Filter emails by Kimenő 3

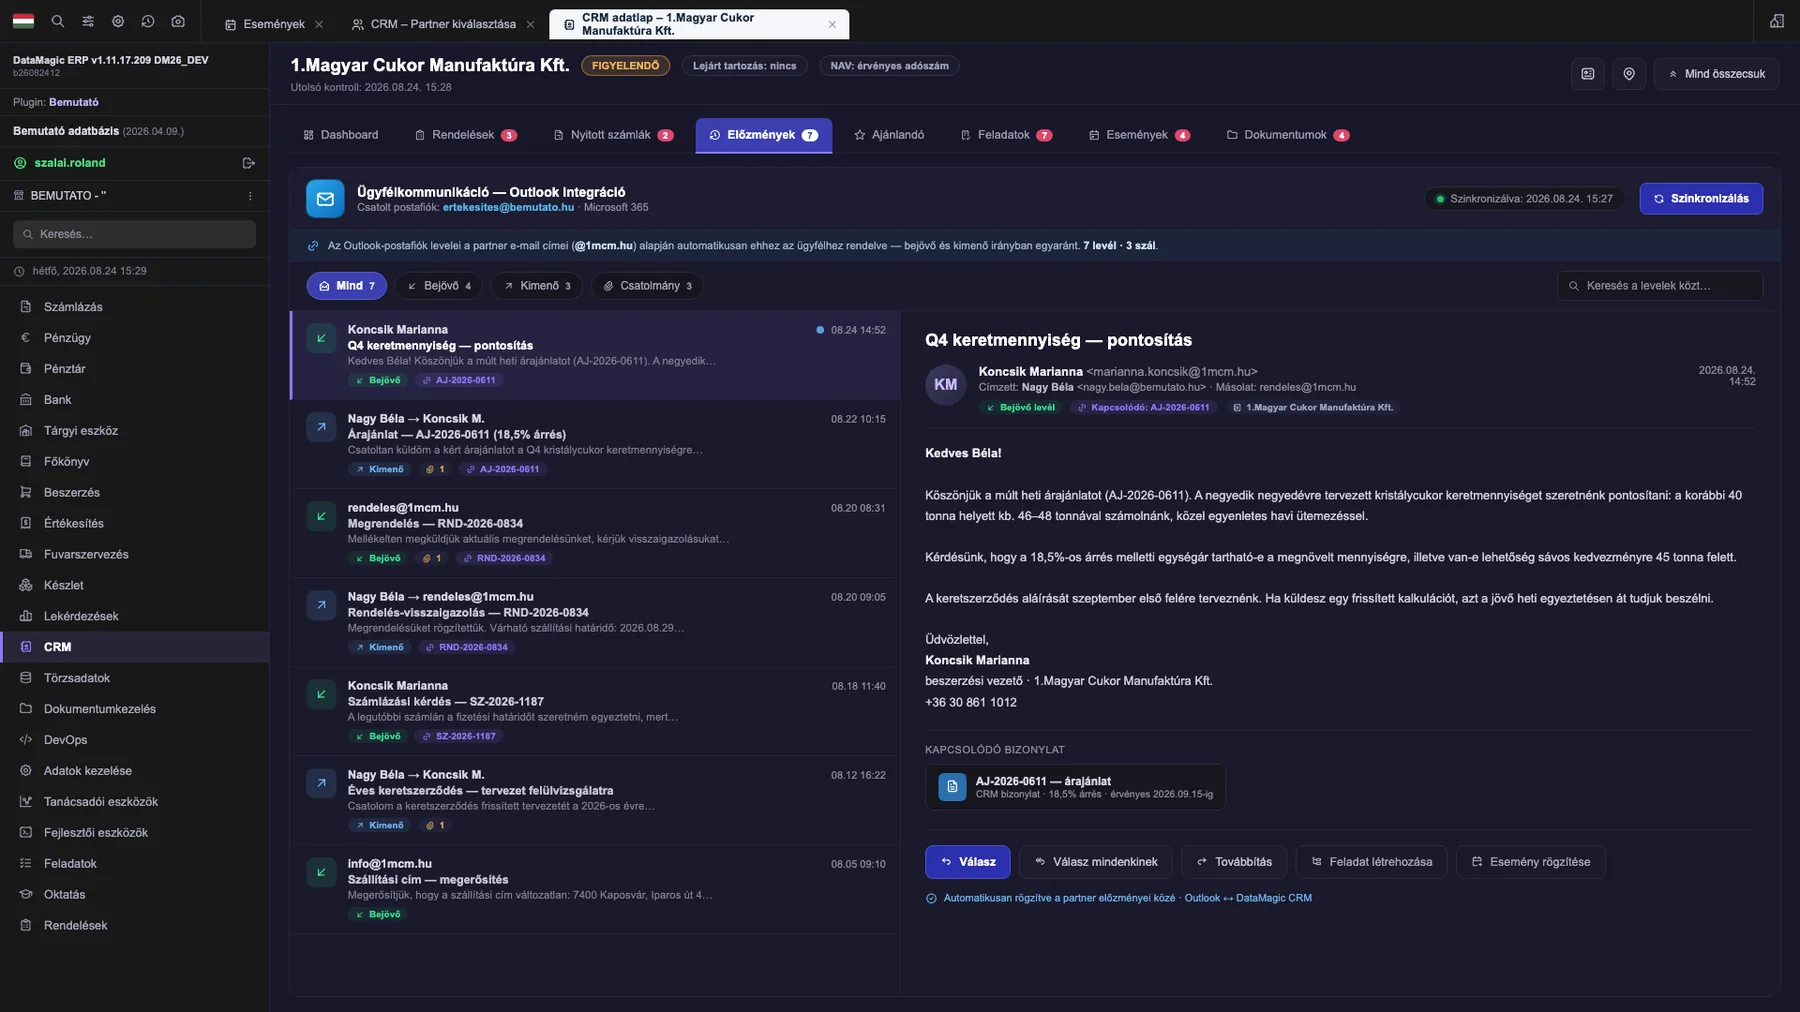coord(537,286)
